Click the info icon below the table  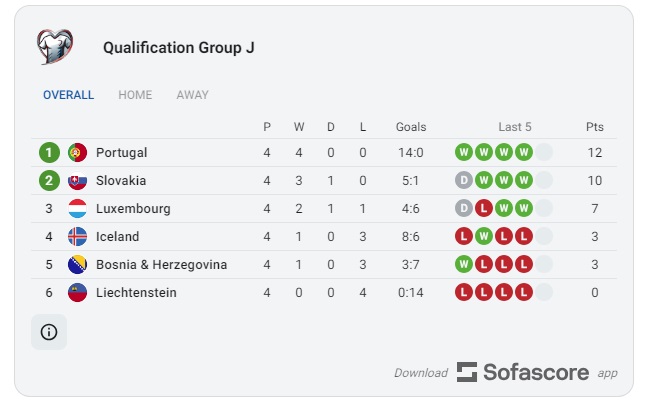(x=49, y=332)
